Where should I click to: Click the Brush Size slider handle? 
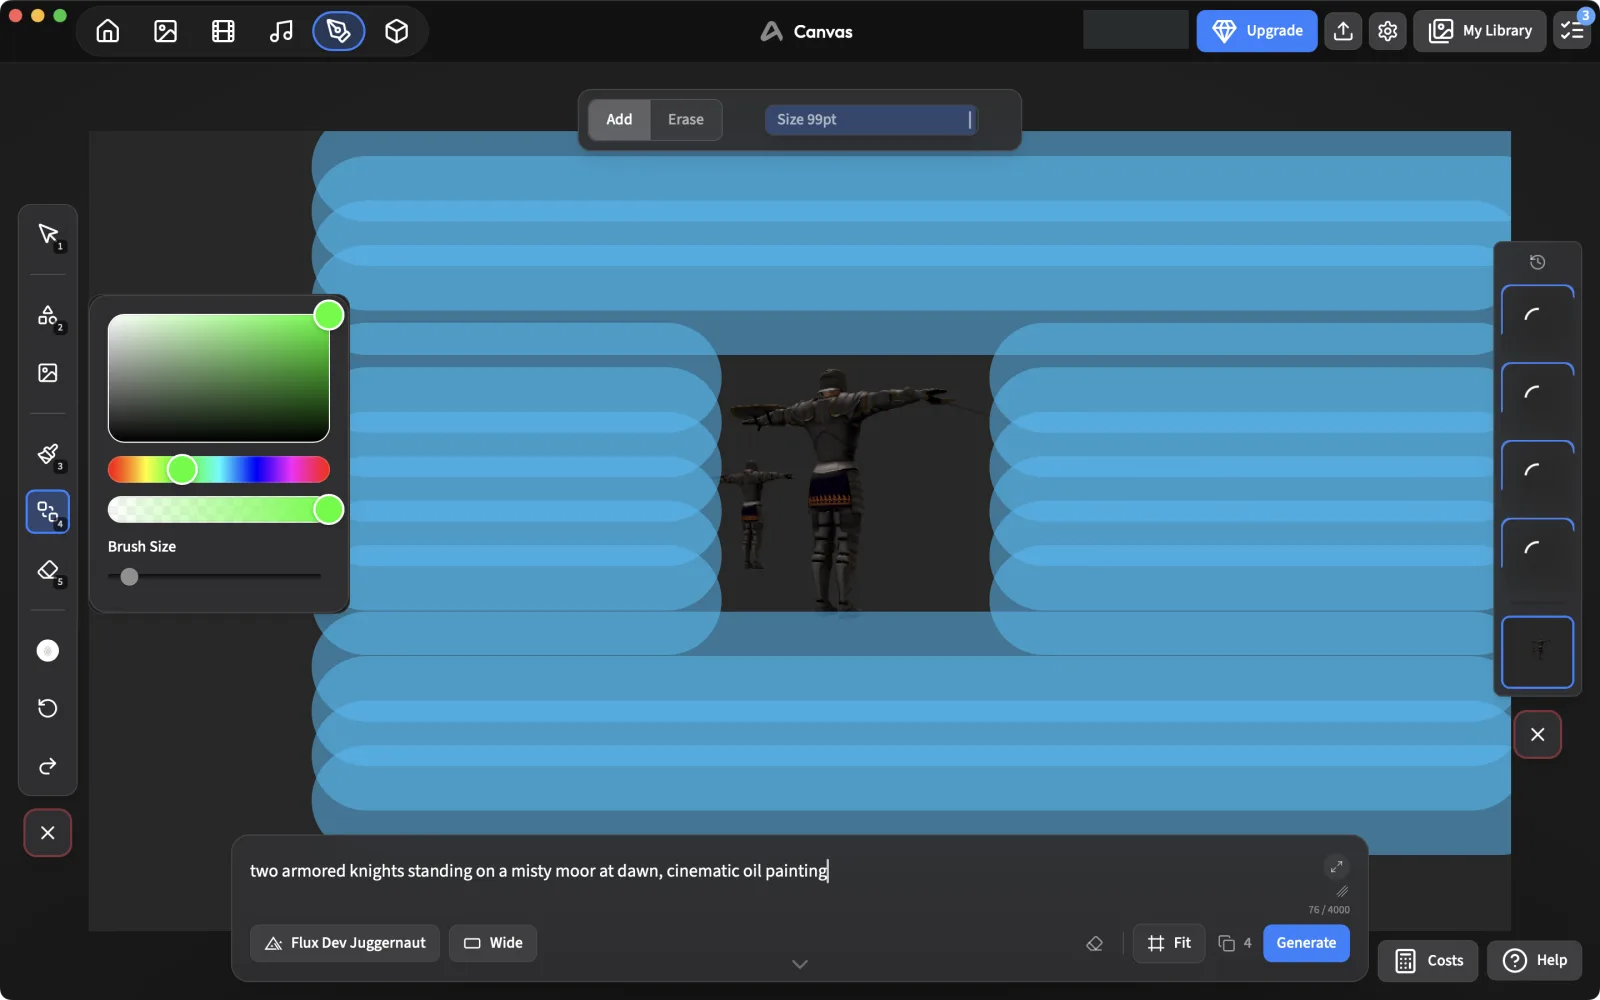coord(129,577)
